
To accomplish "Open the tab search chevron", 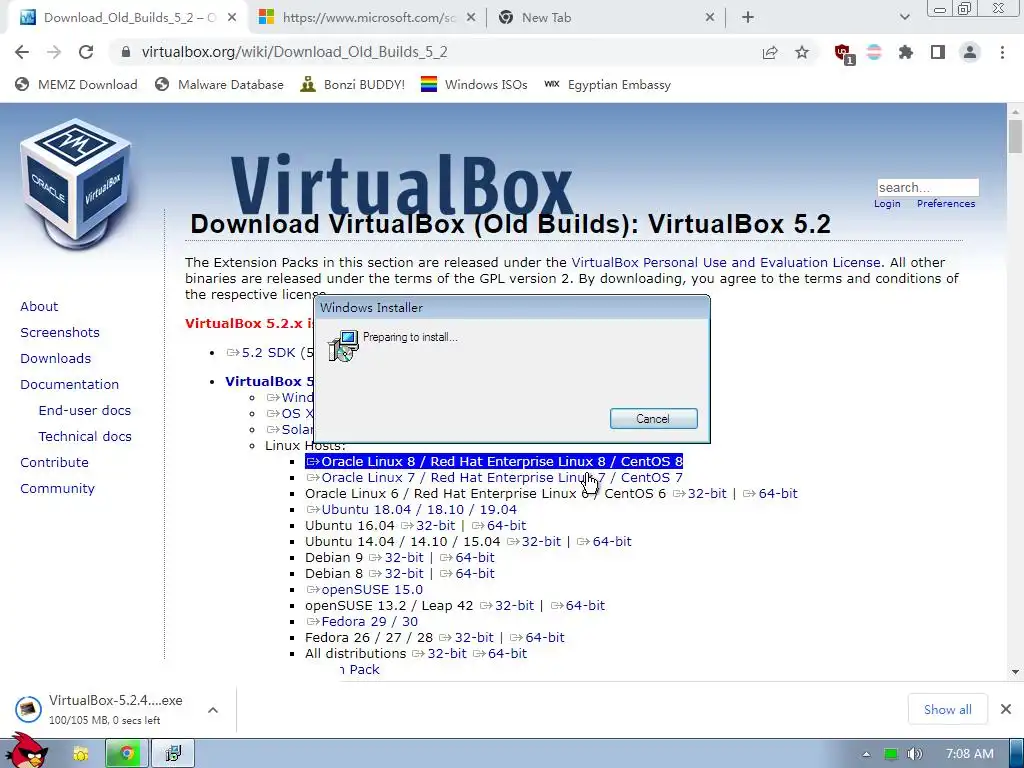I will point(904,18).
